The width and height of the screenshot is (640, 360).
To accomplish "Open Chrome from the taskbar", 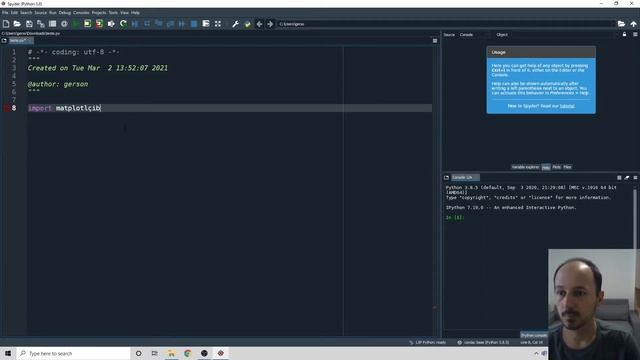I will 188,353.
